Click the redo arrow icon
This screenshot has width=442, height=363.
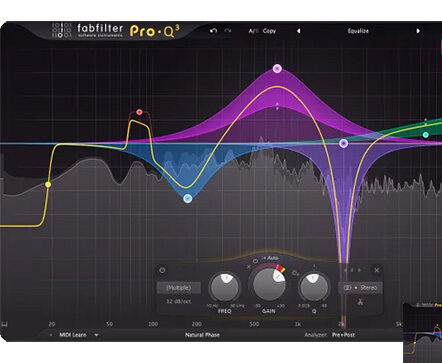pyautogui.click(x=228, y=31)
